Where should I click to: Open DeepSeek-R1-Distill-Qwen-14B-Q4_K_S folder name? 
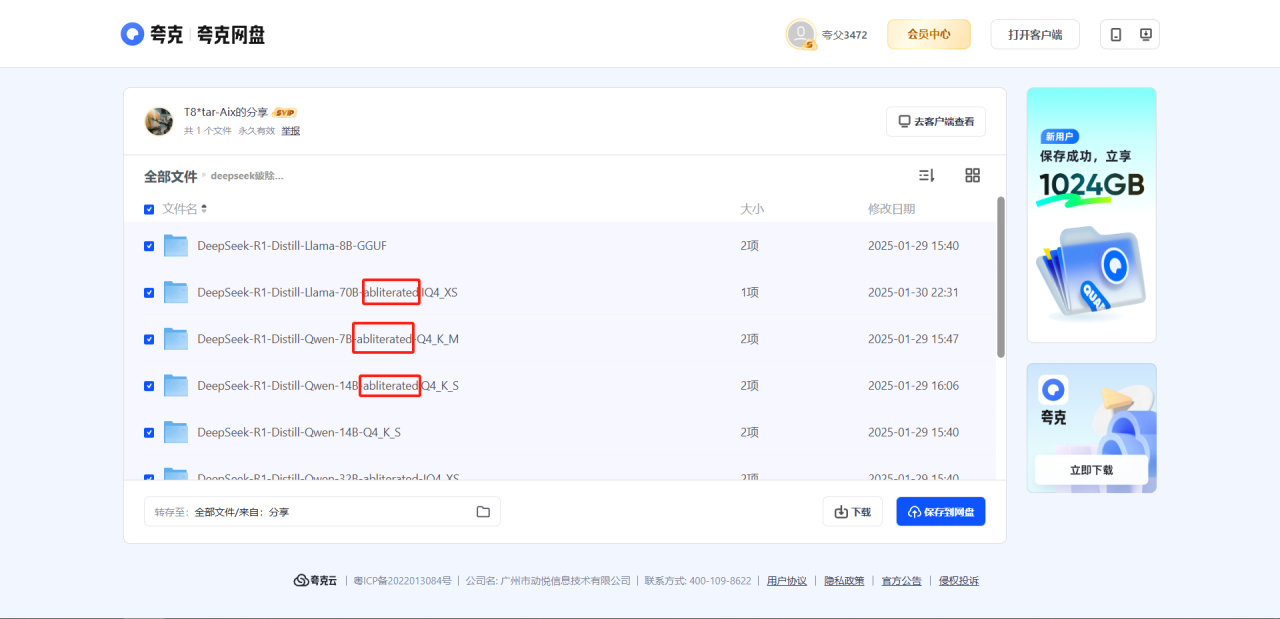(299, 432)
